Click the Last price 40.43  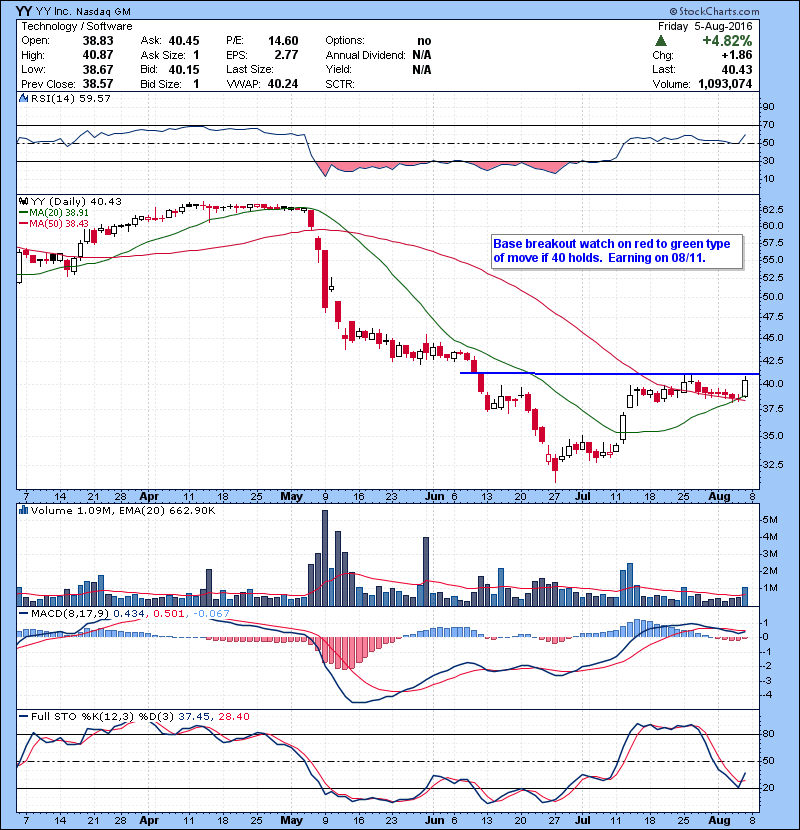pos(736,69)
